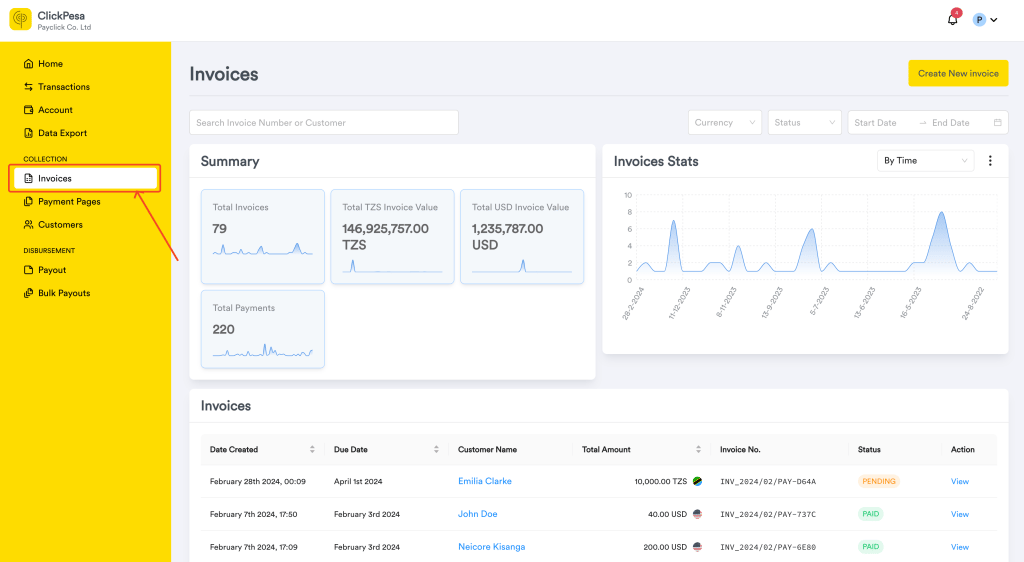Click the Customer Name column header
This screenshot has width=1024, height=562.
click(487, 449)
